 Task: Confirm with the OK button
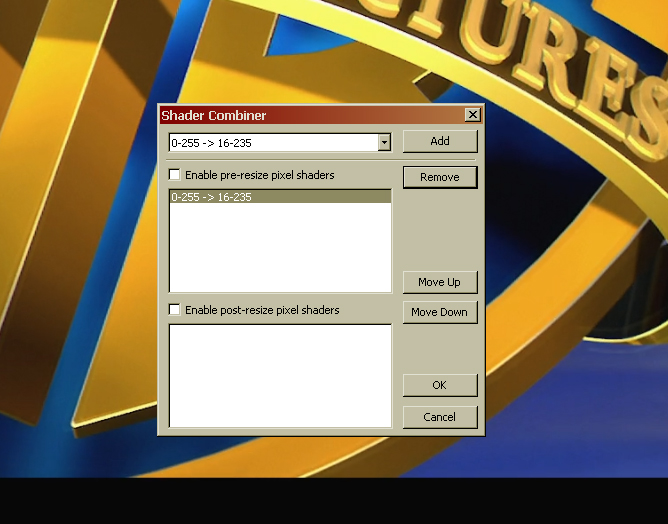pyautogui.click(x=440, y=385)
